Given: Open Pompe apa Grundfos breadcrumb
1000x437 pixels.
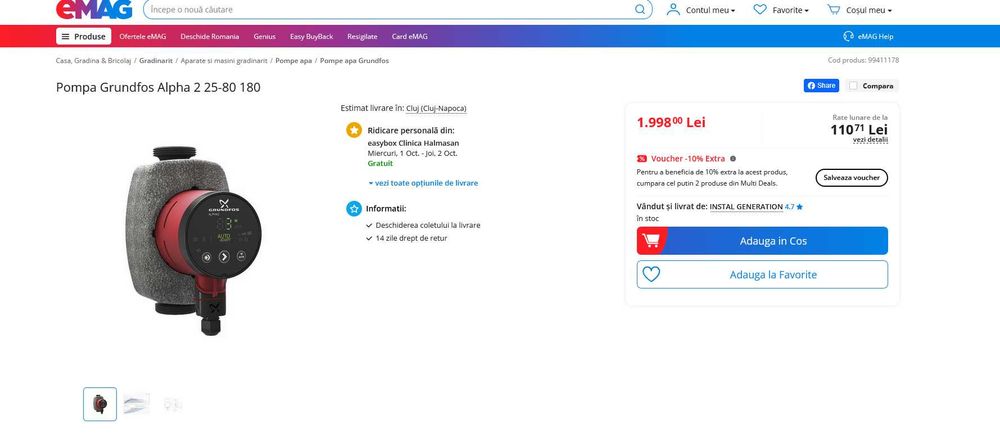Looking at the screenshot, I should [354, 61].
